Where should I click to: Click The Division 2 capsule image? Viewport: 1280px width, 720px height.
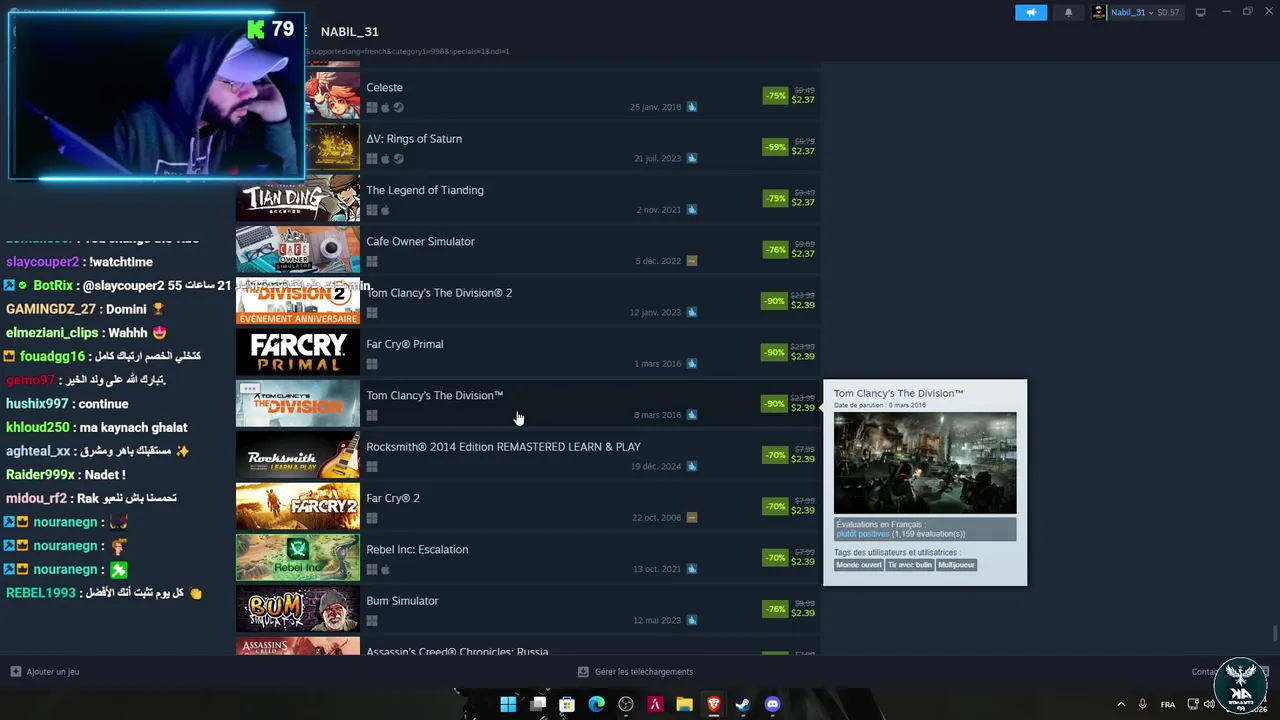297,301
